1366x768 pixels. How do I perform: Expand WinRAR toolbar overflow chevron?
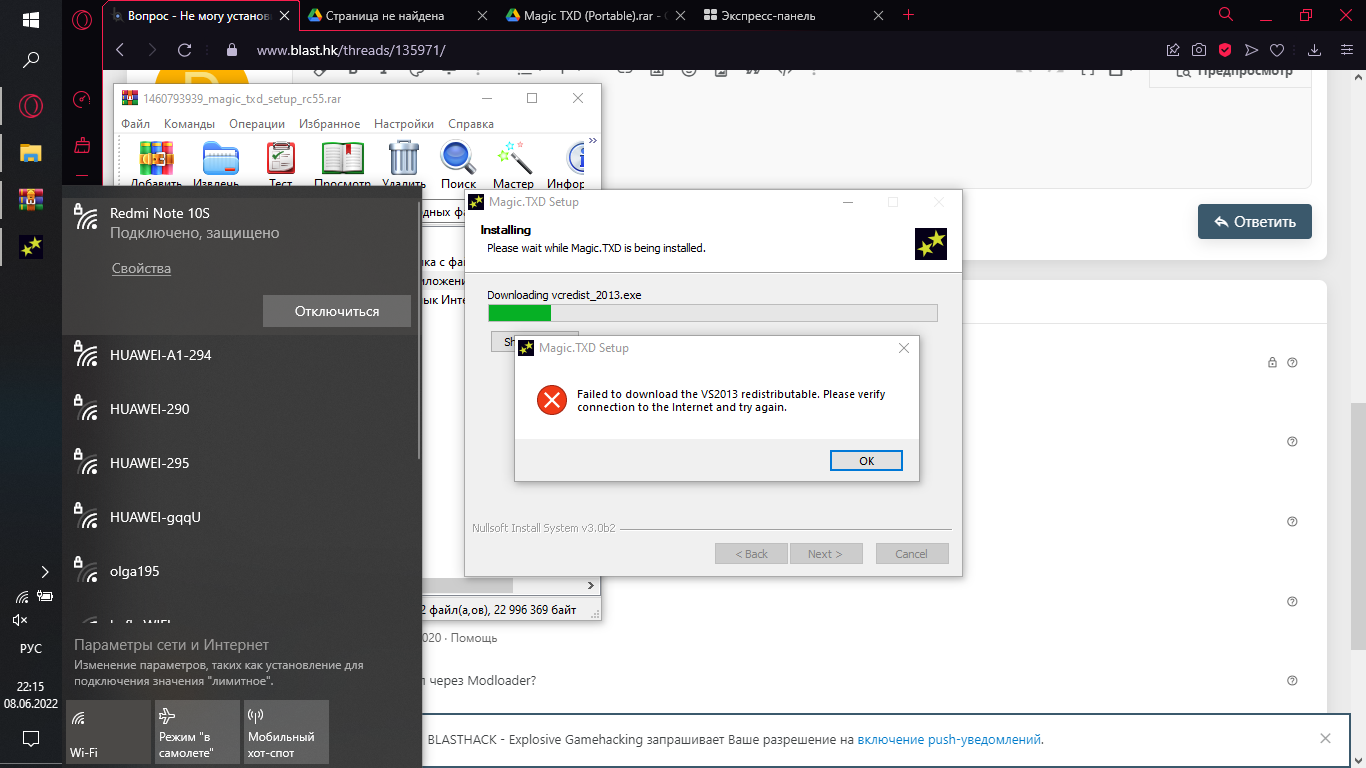tap(592, 141)
